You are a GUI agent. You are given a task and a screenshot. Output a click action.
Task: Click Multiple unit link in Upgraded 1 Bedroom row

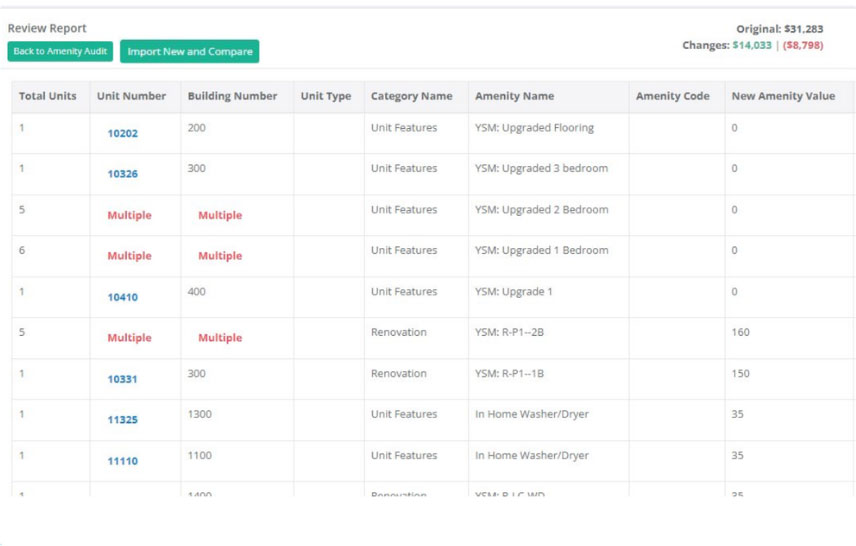click(x=129, y=256)
